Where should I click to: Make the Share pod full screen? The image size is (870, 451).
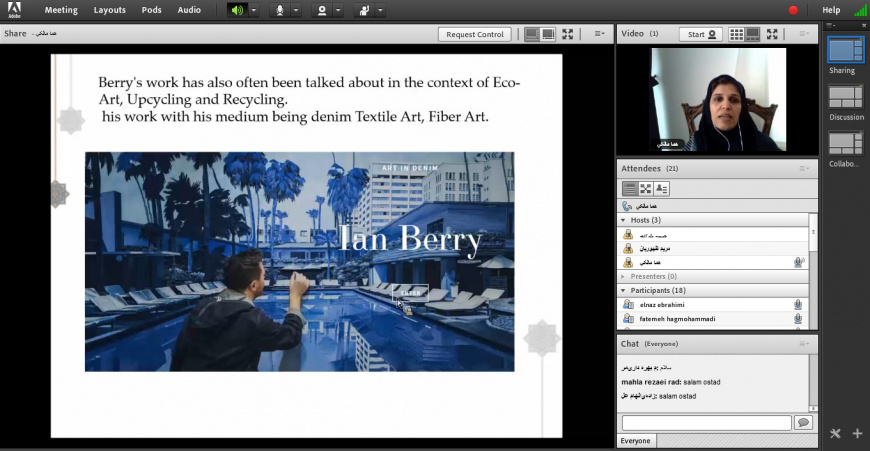[568, 34]
